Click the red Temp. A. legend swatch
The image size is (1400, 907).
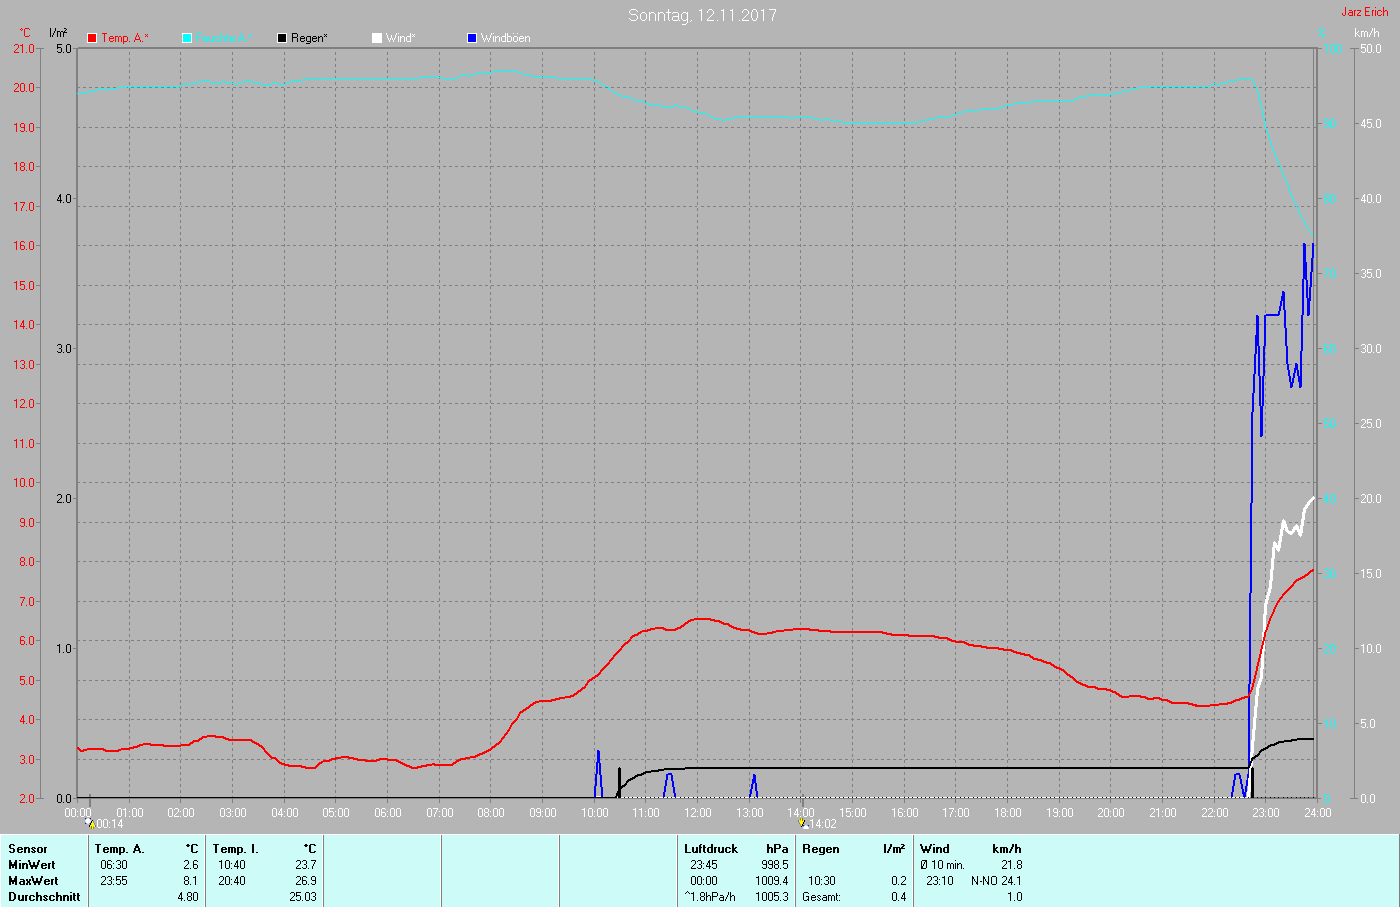92,38
